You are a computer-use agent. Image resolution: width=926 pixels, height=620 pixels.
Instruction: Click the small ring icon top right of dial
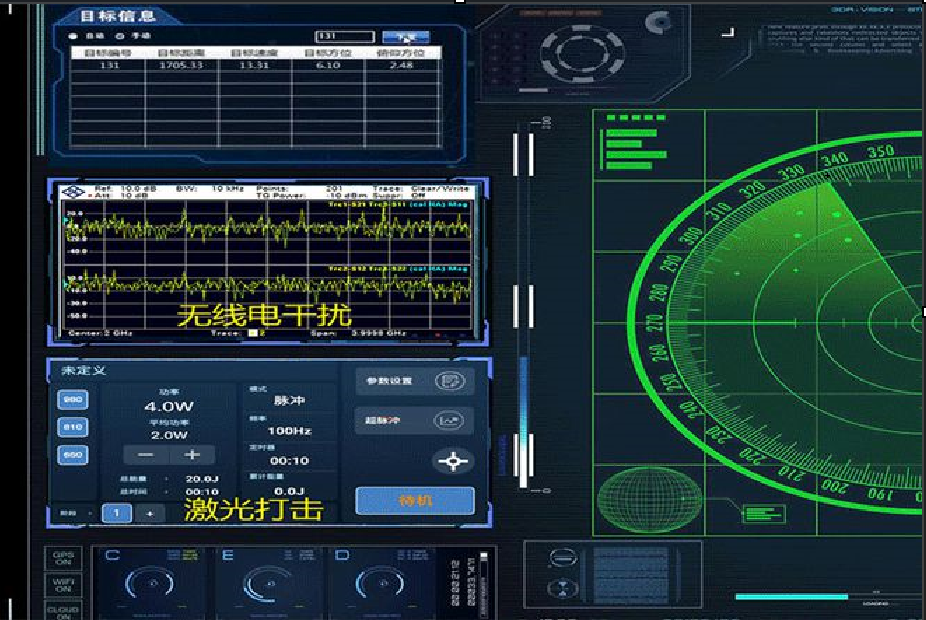tap(658, 22)
